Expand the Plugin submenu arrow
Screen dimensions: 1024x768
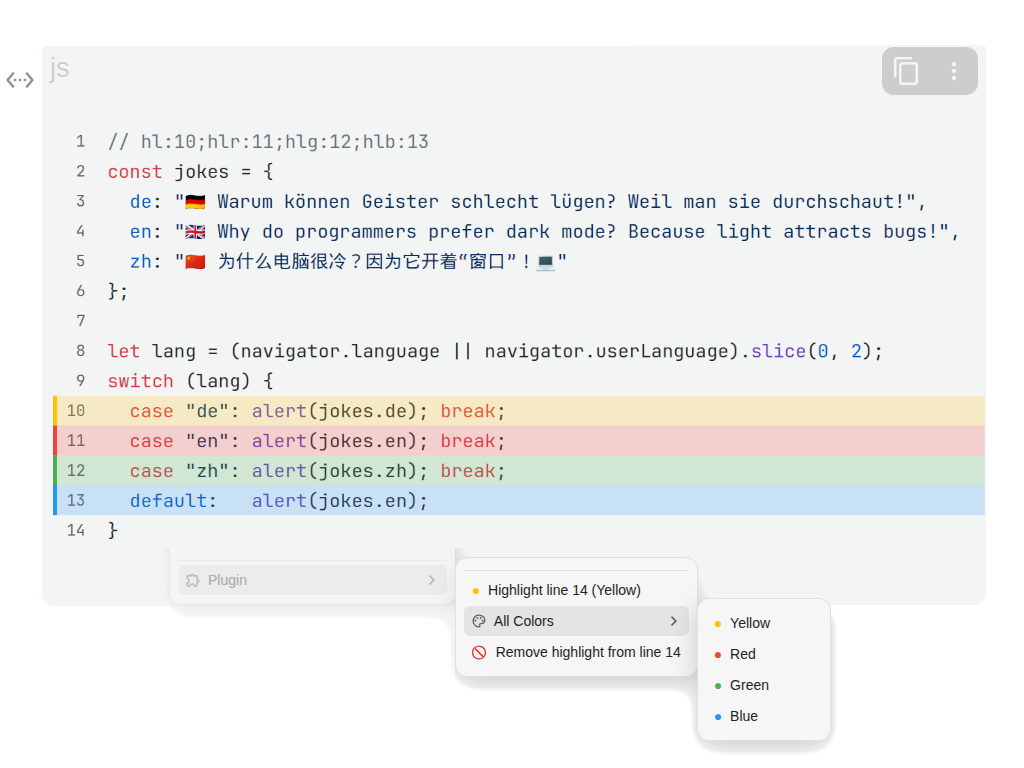pos(432,580)
